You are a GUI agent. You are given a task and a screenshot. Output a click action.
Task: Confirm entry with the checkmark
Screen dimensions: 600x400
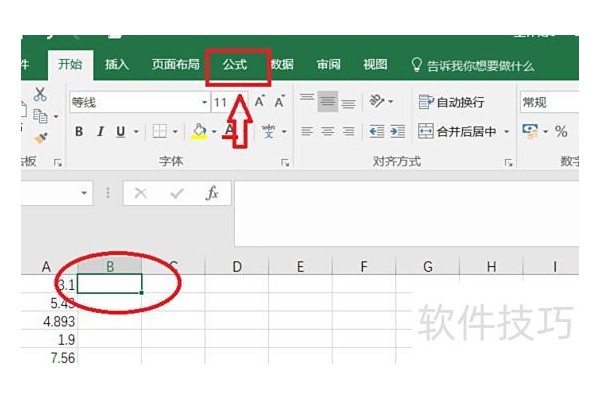(x=176, y=193)
